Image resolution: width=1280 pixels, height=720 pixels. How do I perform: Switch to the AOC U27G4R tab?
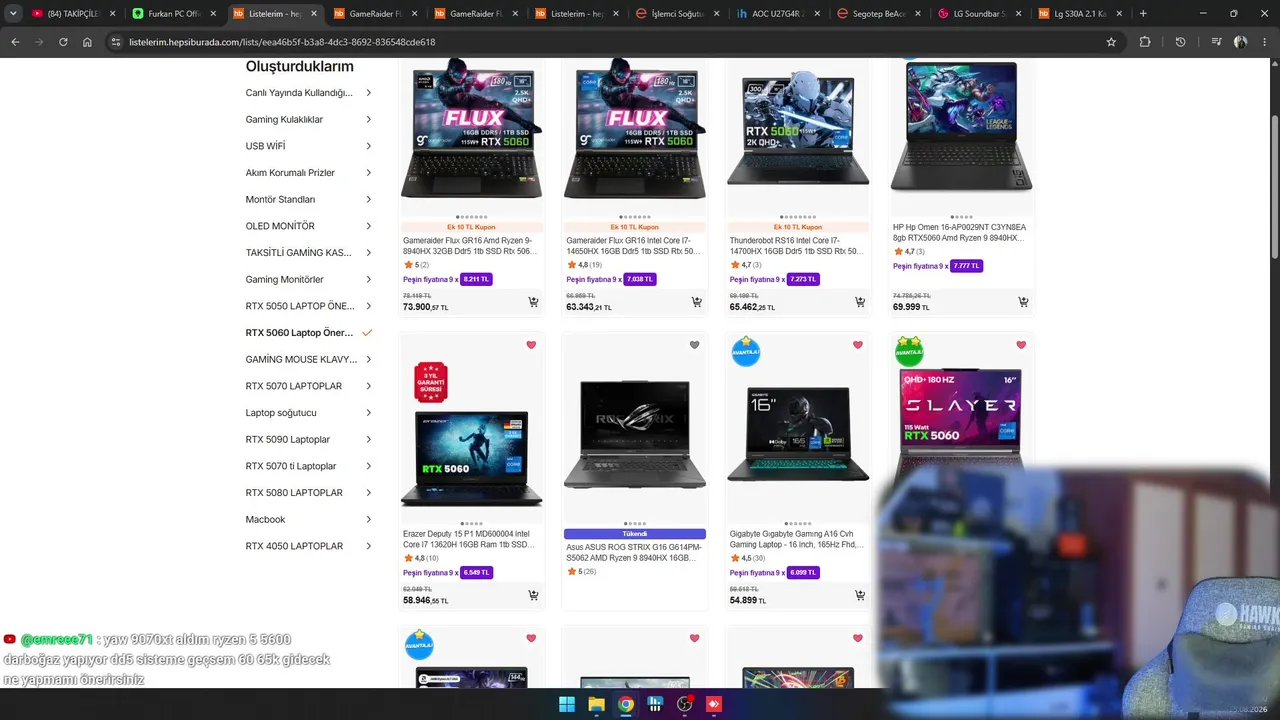point(778,14)
